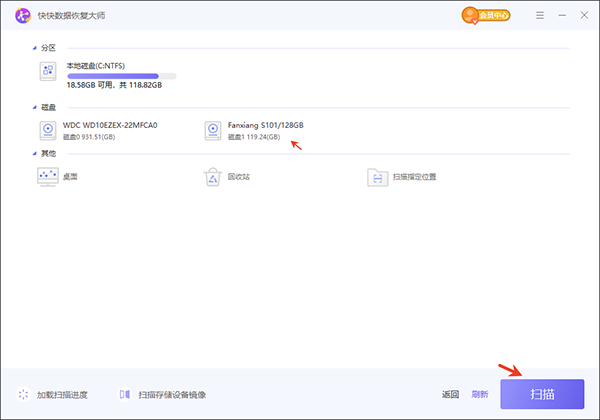Select 本地磁盘(C:NTFS) label
This screenshot has width=600, height=420.
(96, 66)
